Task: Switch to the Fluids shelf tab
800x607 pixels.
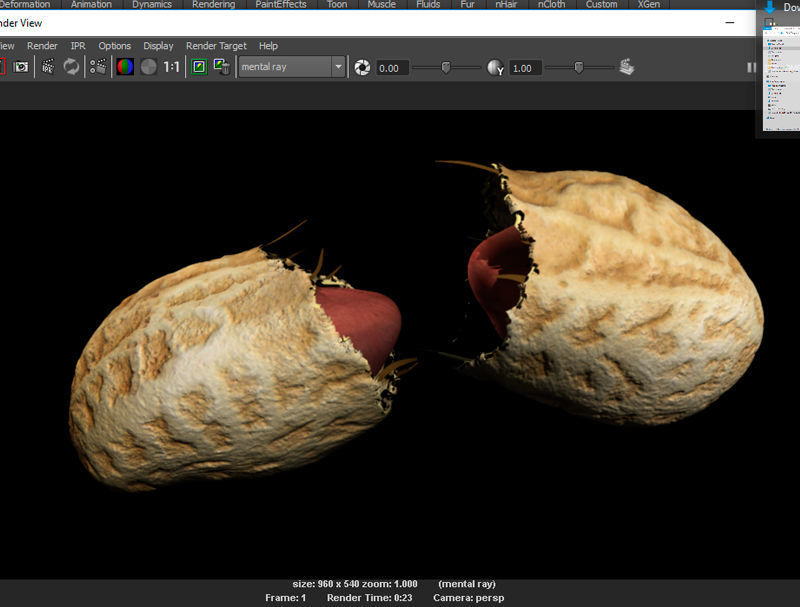Action: (x=428, y=4)
